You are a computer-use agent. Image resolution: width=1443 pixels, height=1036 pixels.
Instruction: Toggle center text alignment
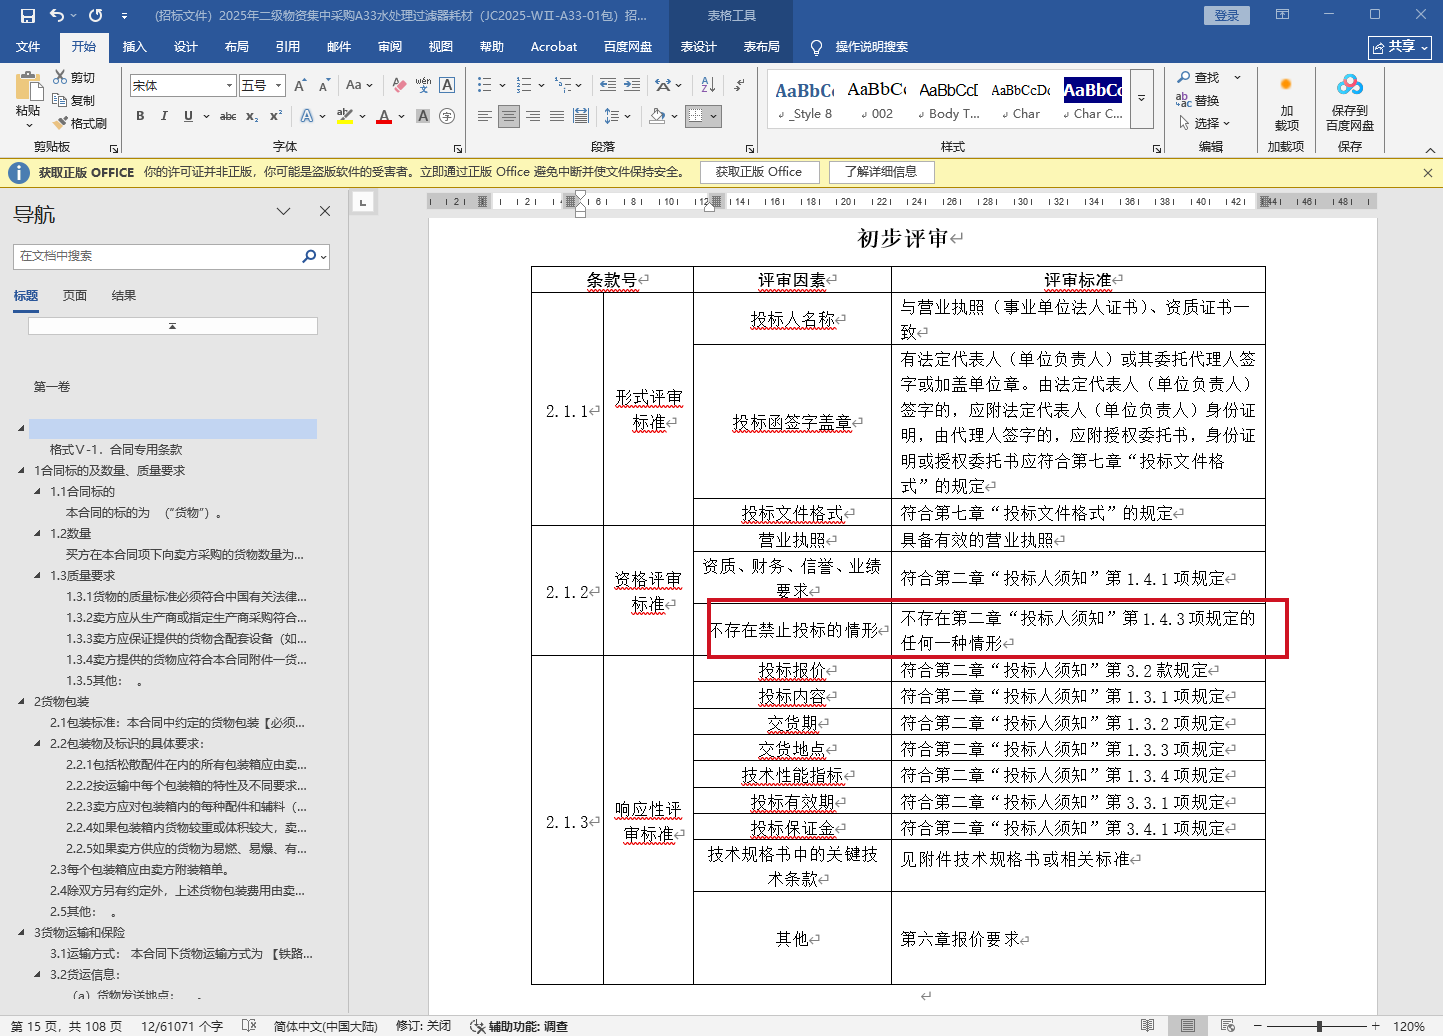[509, 116]
